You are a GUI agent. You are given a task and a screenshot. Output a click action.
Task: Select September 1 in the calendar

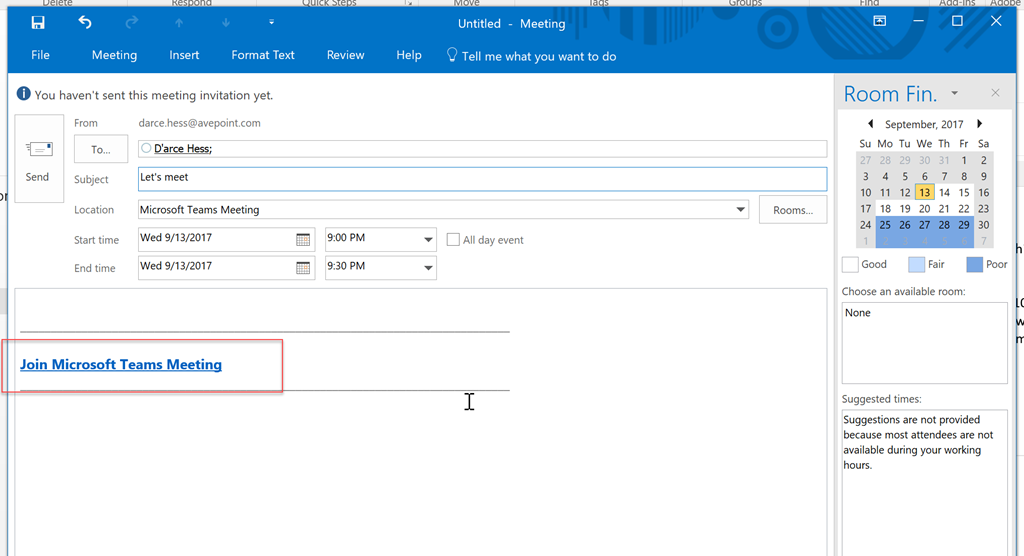(964, 160)
